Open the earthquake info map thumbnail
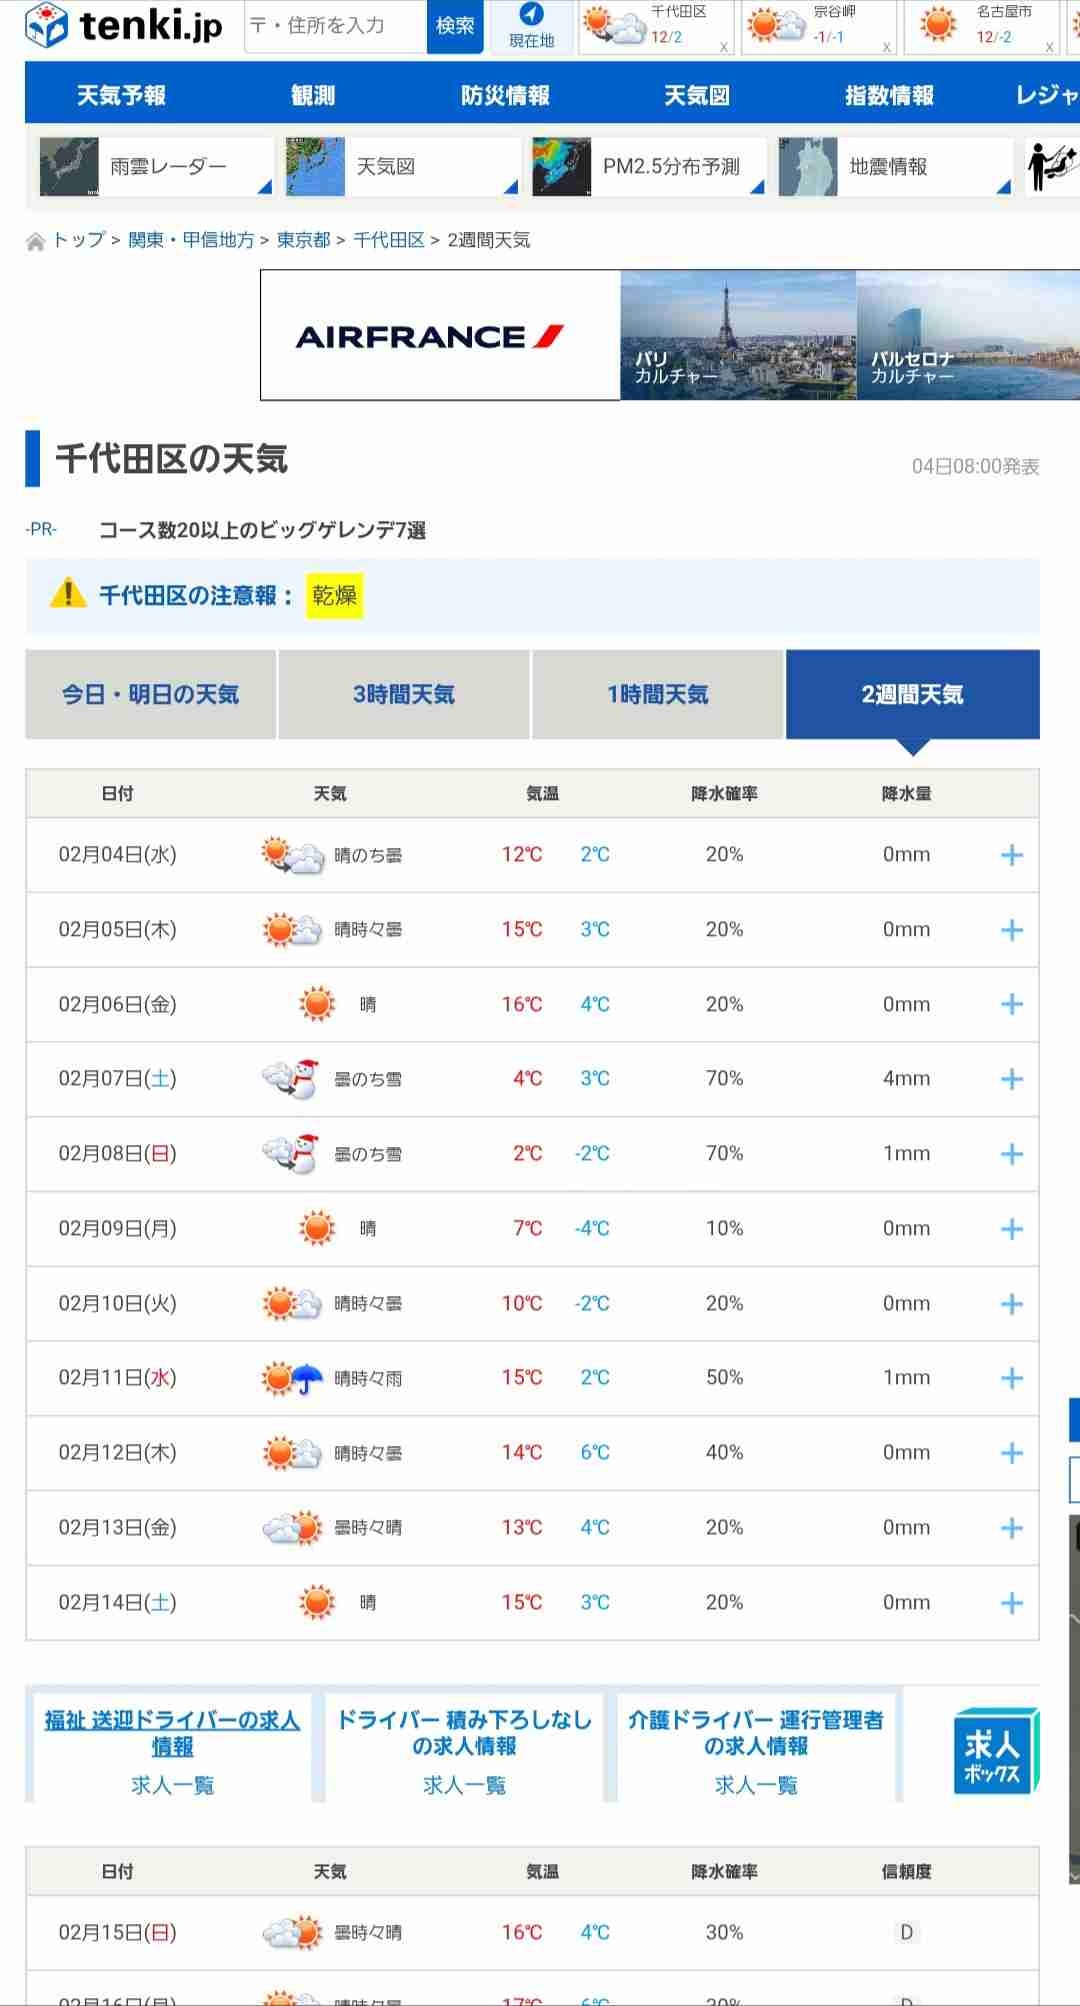Image resolution: width=1080 pixels, height=2006 pixels. click(x=807, y=167)
